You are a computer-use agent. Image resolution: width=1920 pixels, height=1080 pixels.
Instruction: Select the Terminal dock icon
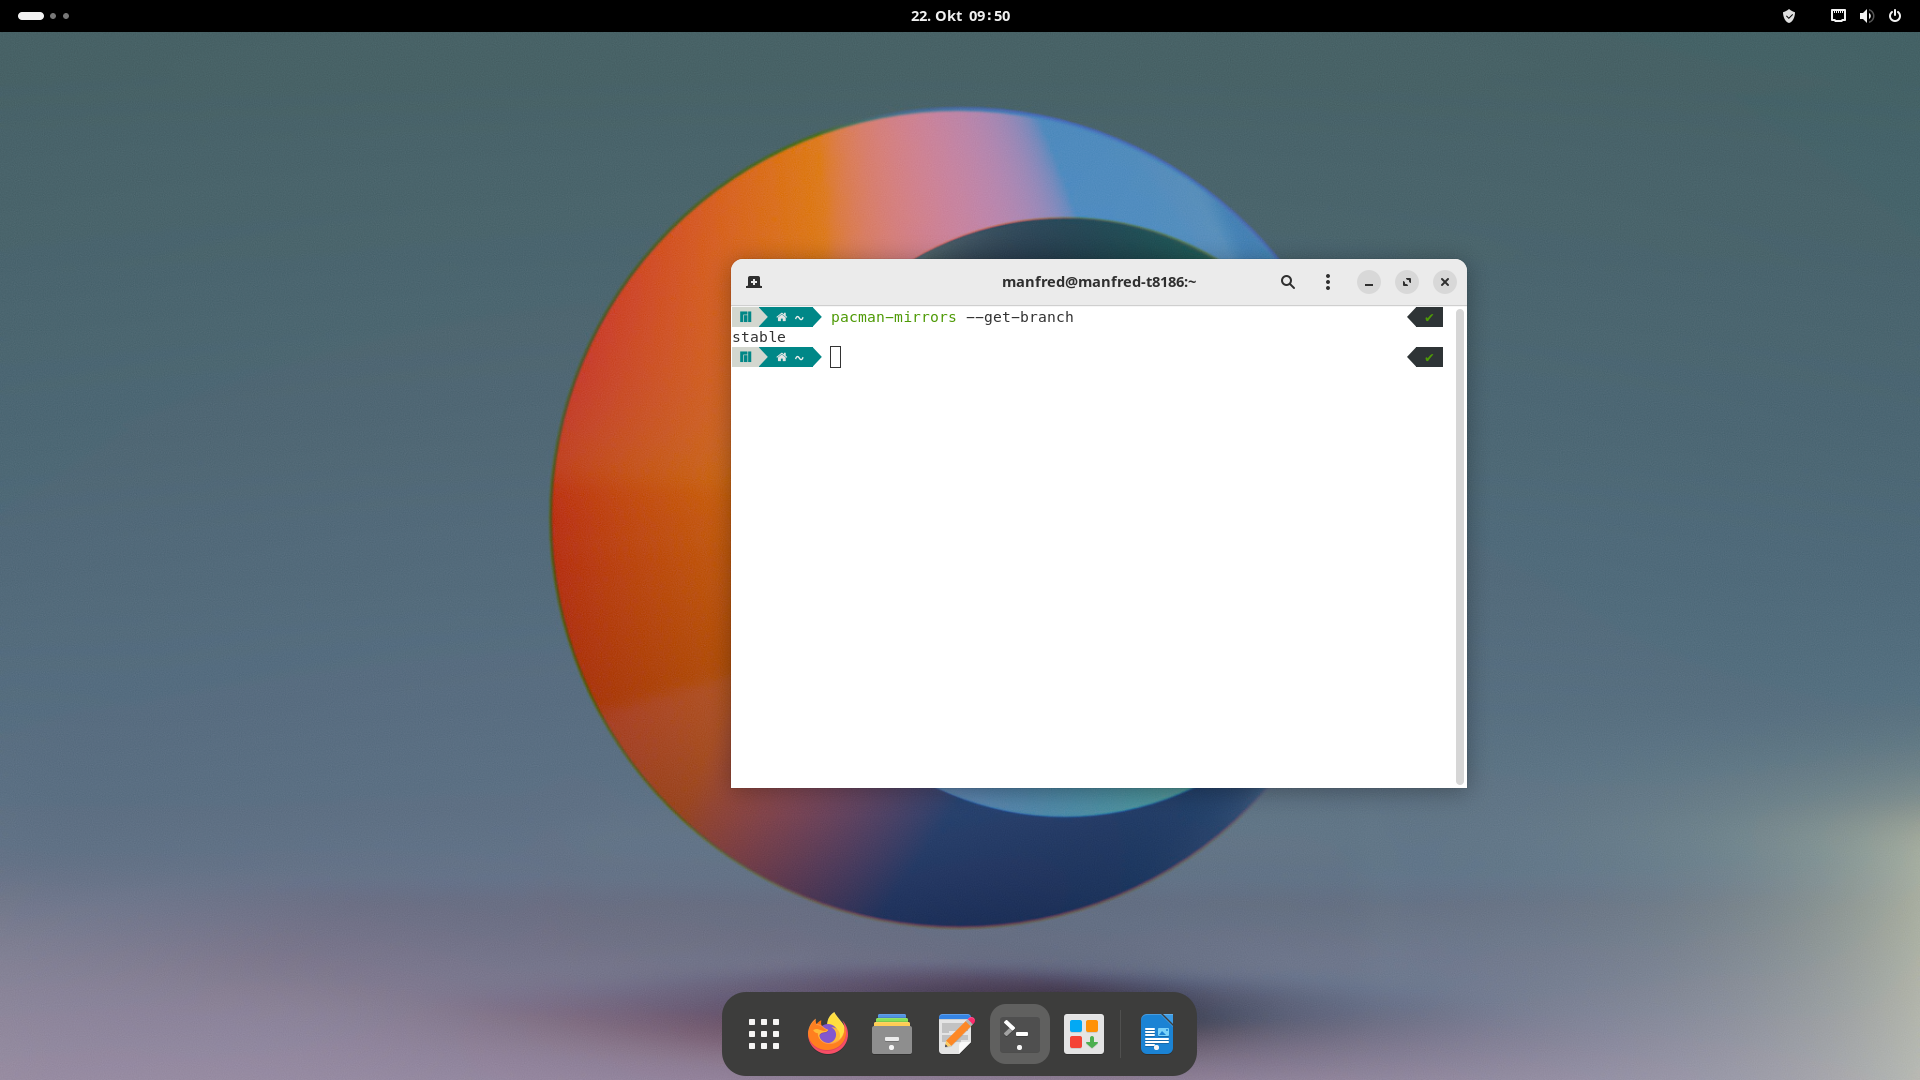(1020, 1034)
